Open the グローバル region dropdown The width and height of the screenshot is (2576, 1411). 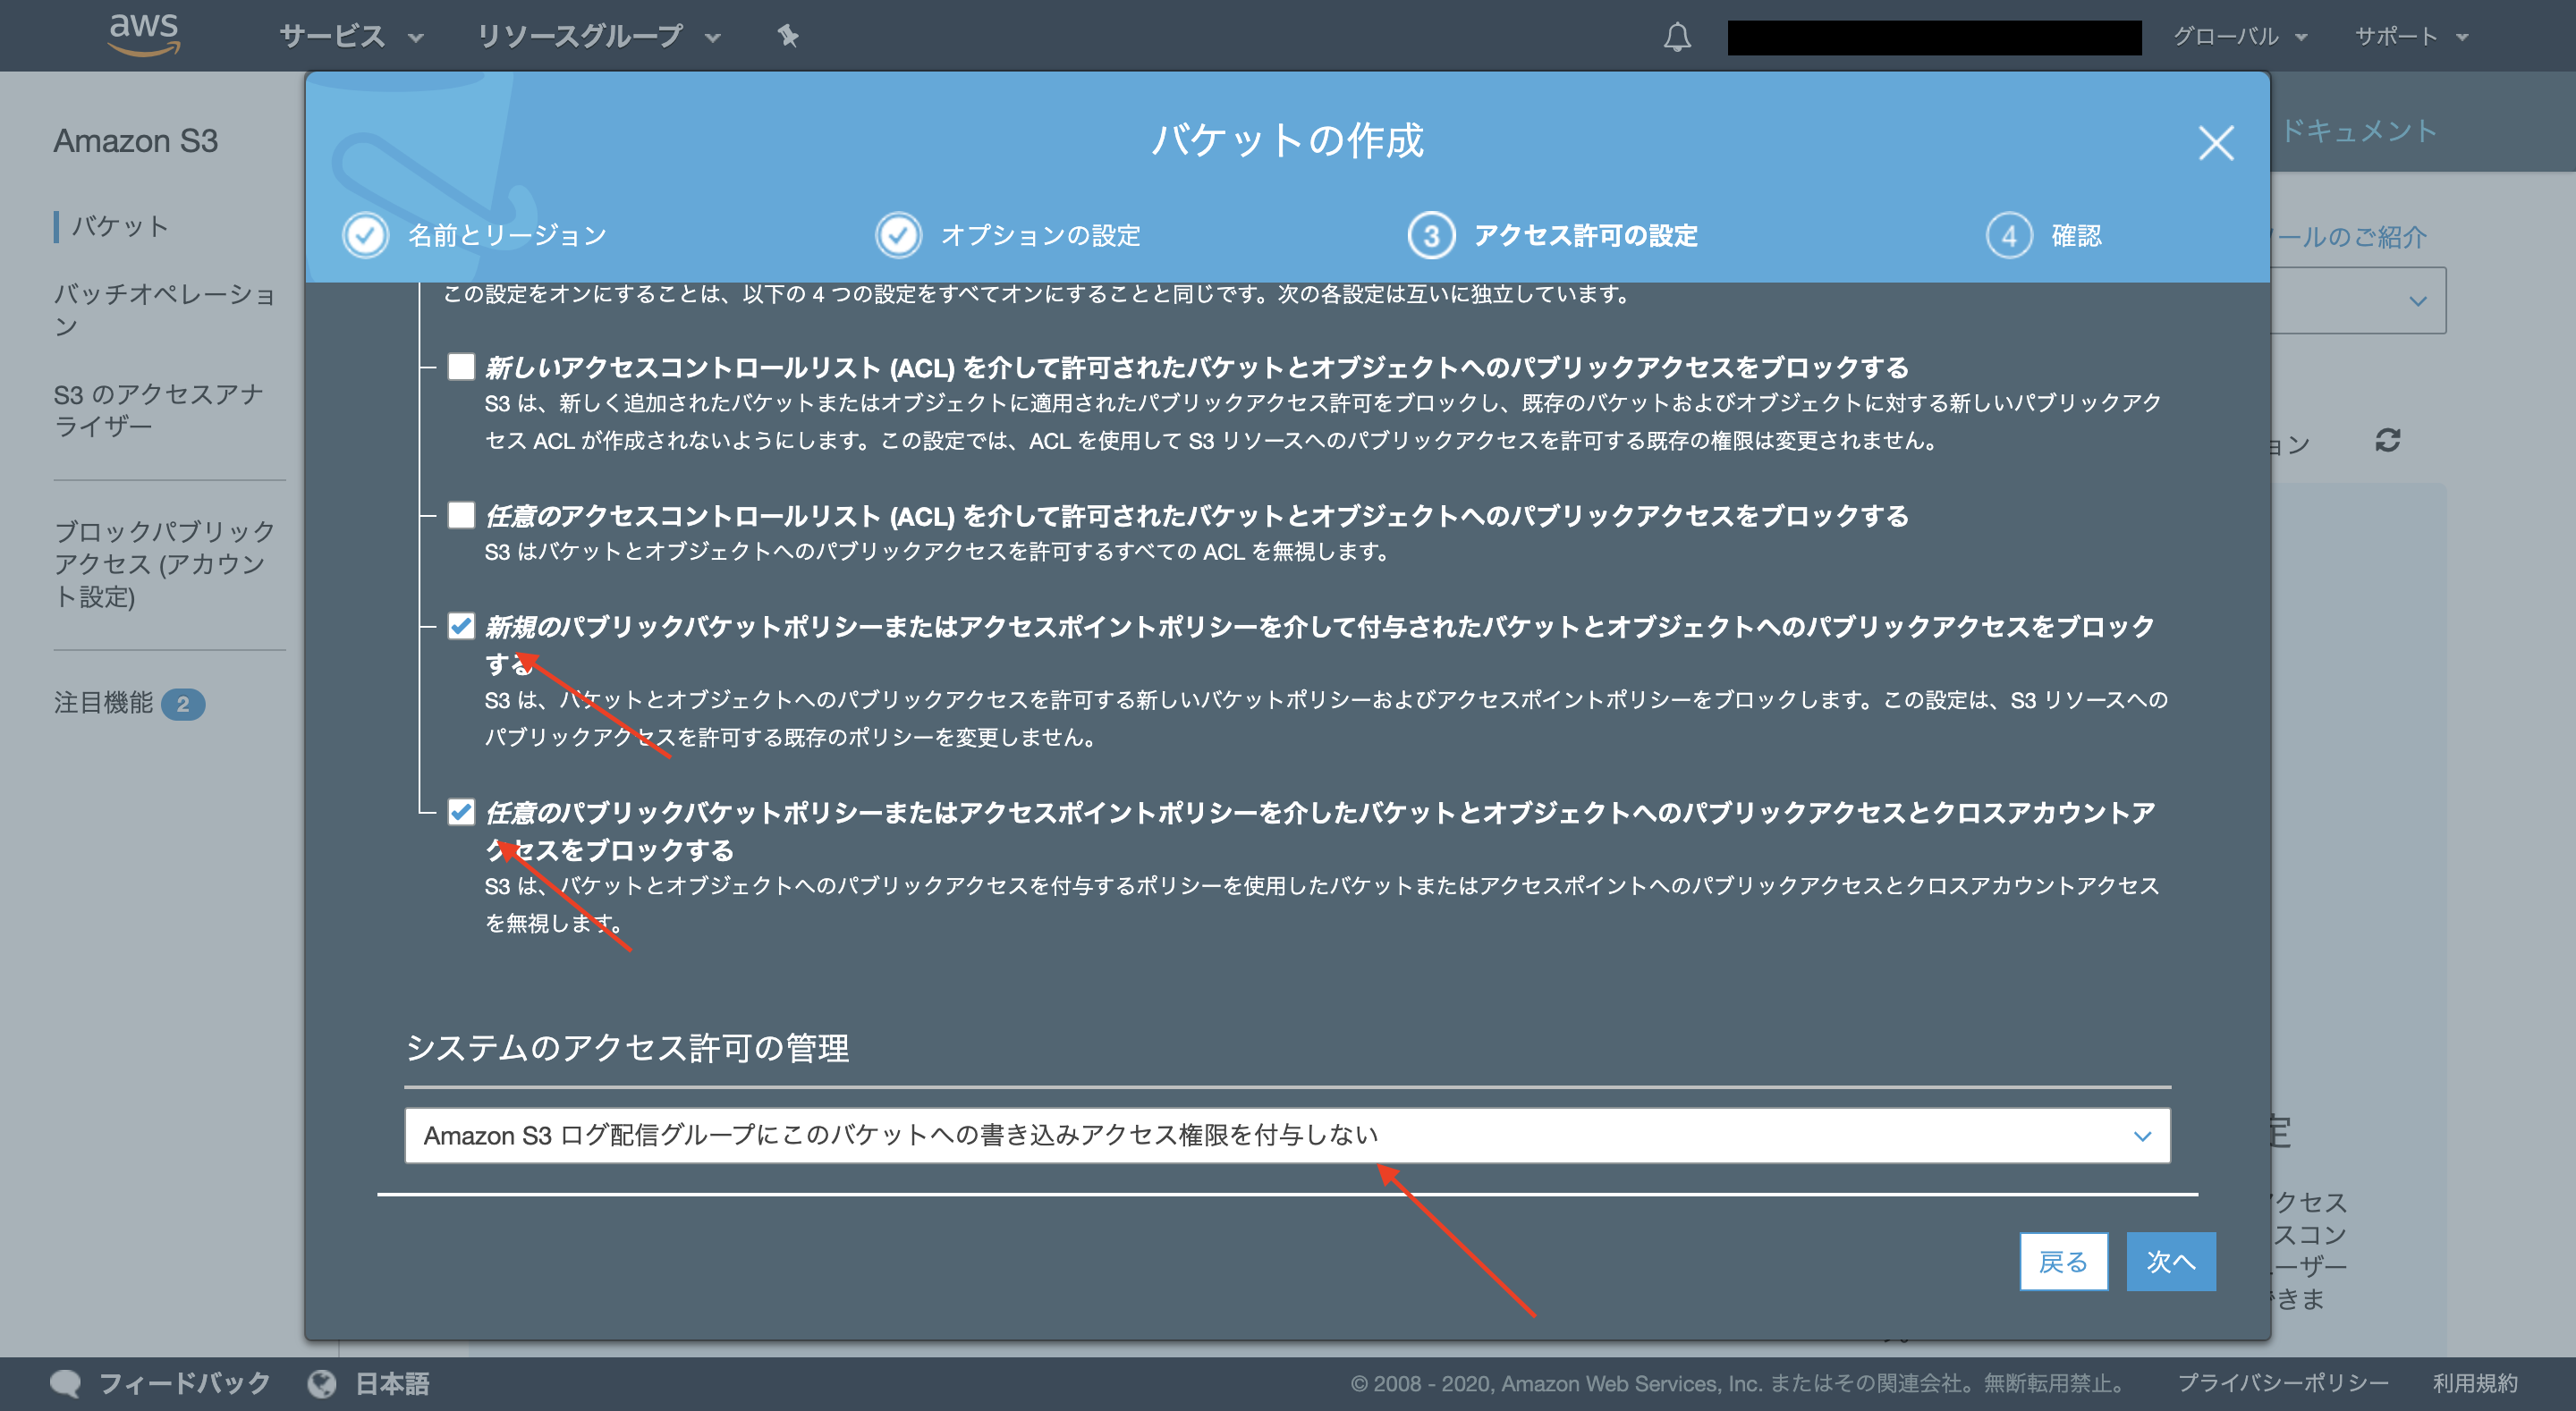(2240, 37)
